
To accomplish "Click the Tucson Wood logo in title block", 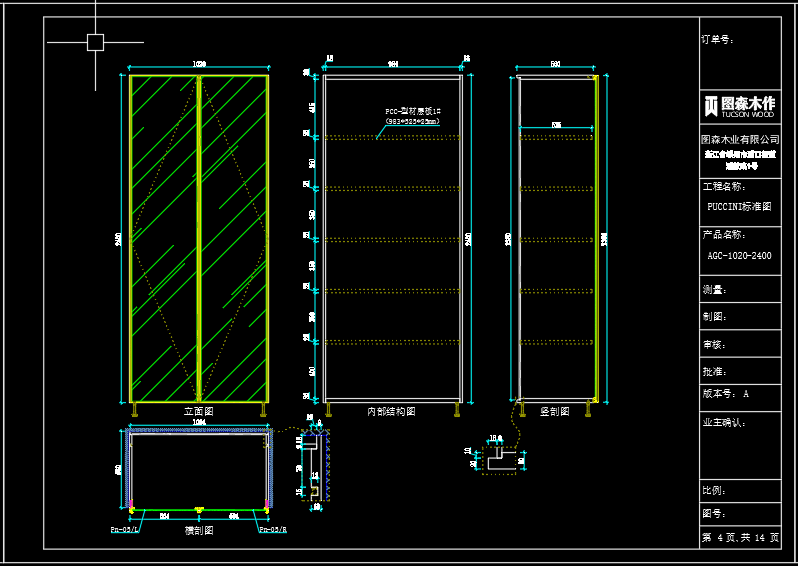I will coord(740,105).
